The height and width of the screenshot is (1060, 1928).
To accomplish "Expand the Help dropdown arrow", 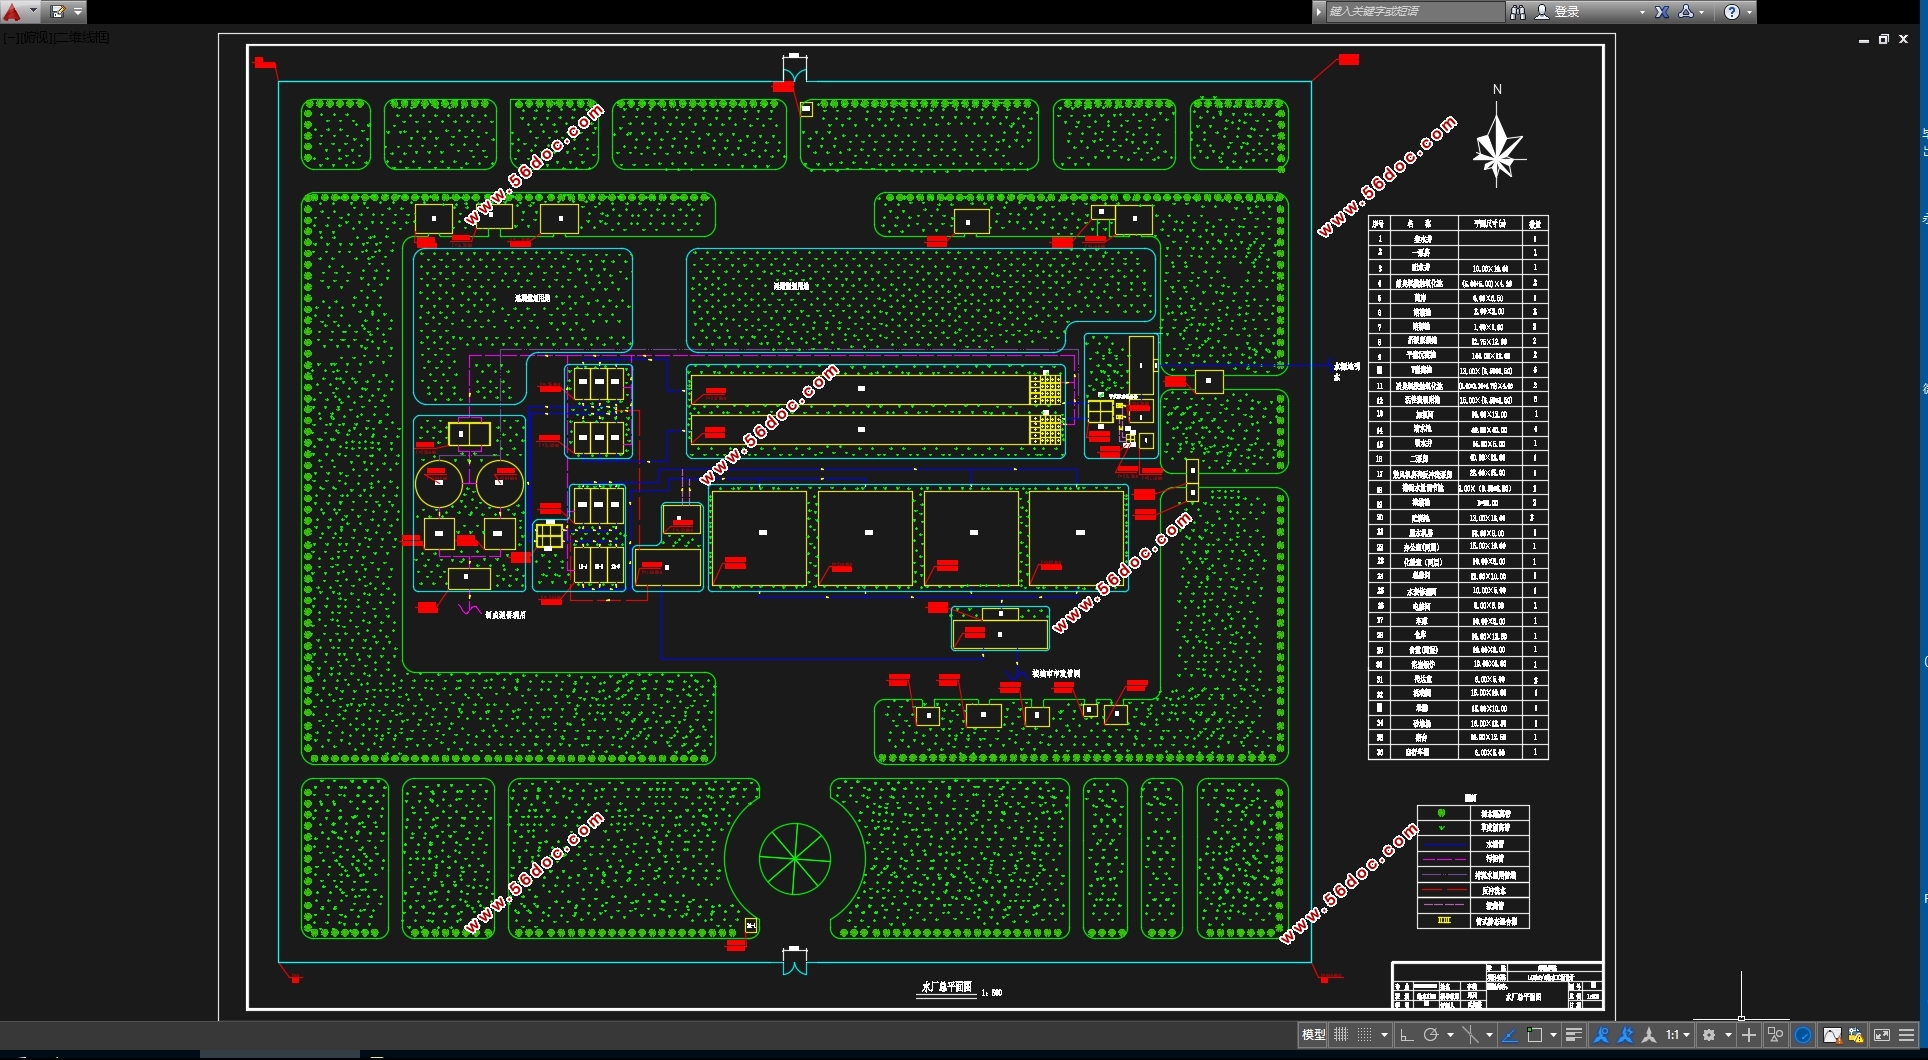I will pos(1749,12).
